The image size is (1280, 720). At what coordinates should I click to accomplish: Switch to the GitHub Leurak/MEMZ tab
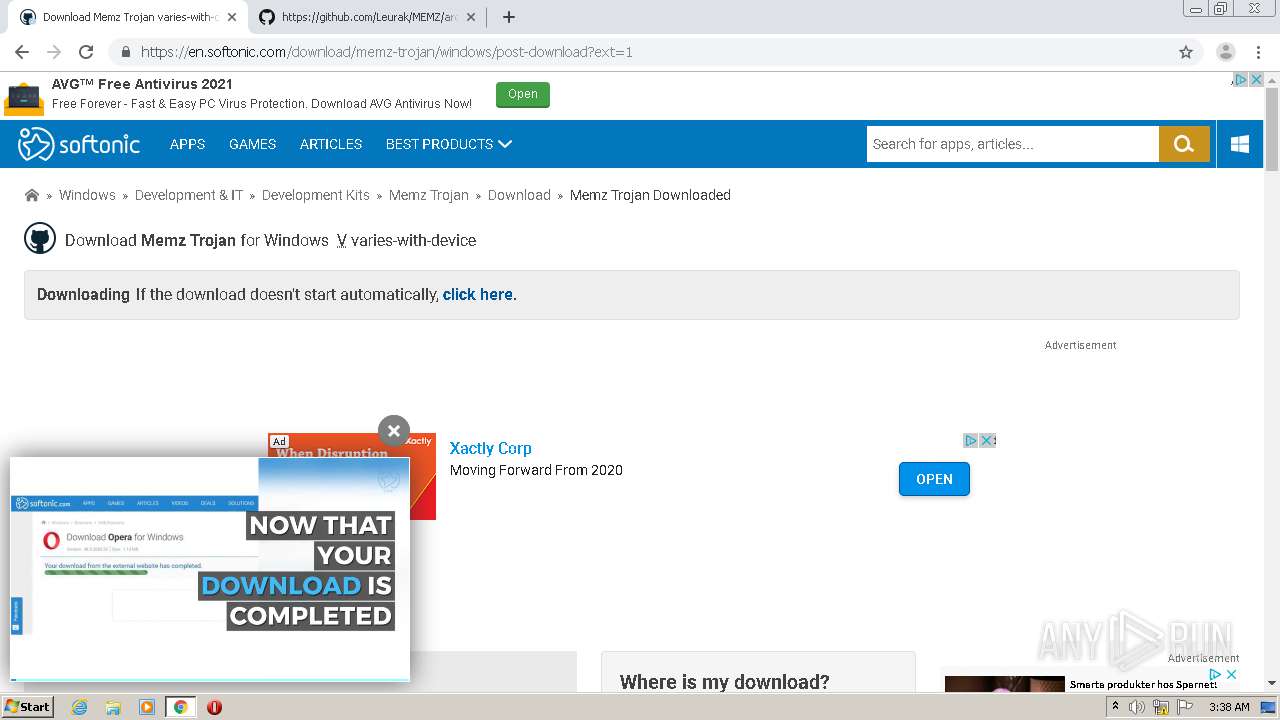(368, 17)
